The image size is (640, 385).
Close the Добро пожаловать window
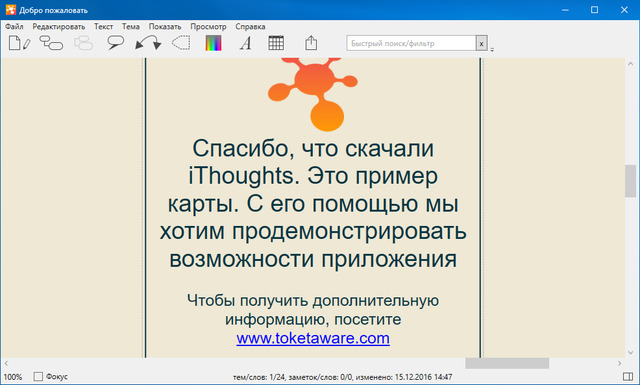coord(624,10)
